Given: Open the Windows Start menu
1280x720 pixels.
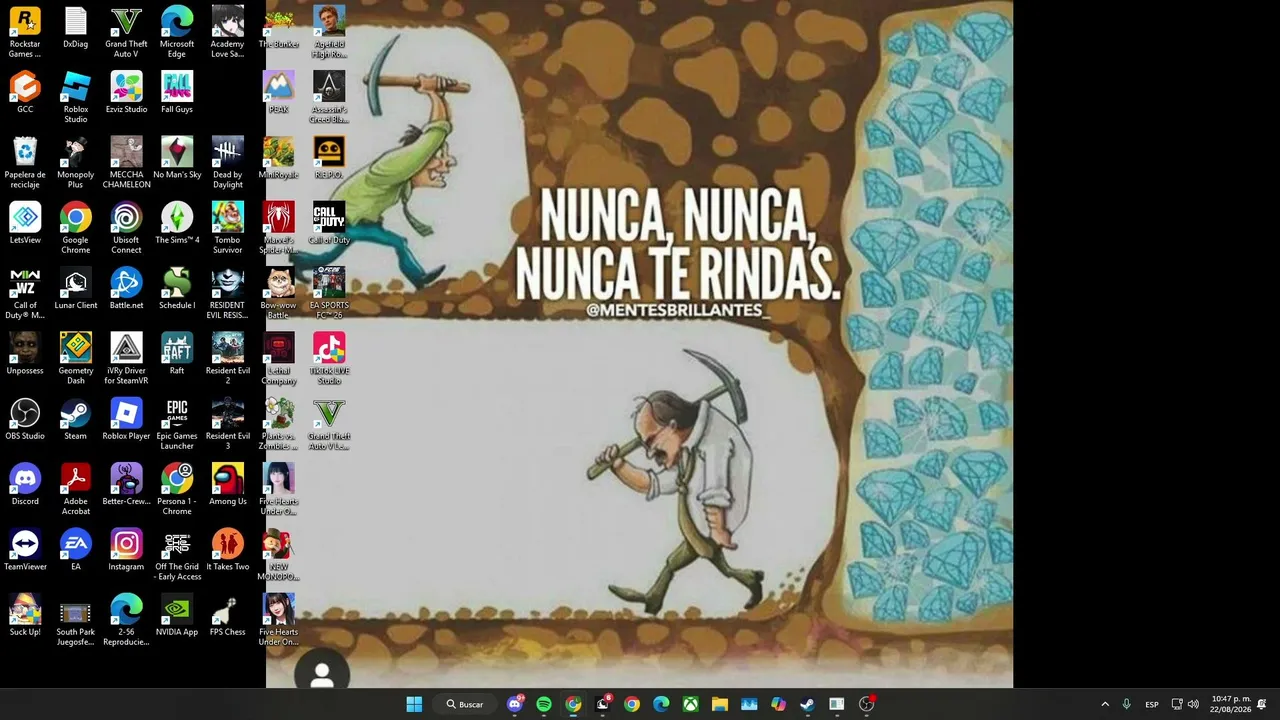Looking at the screenshot, I should point(414,704).
